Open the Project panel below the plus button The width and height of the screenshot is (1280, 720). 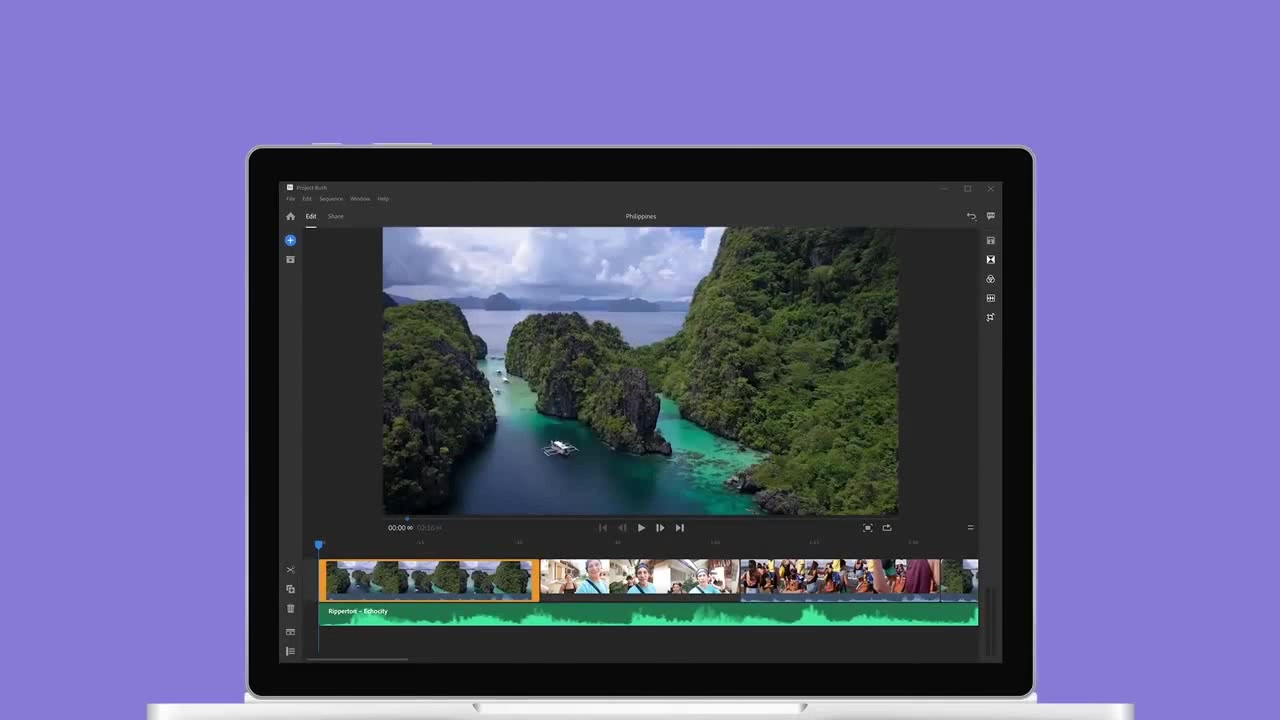pyautogui.click(x=290, y=260)
